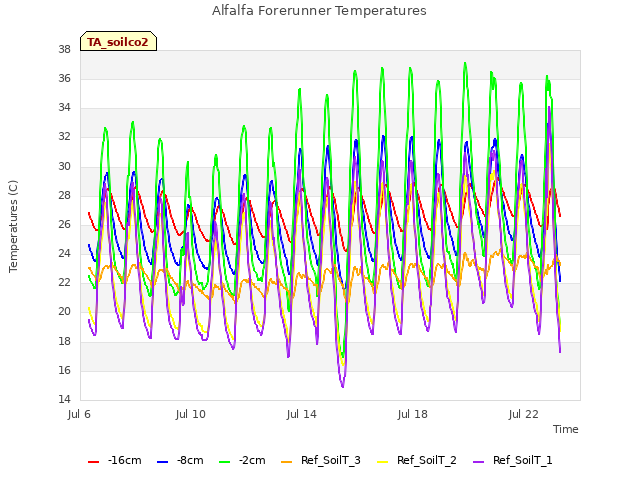Toggle the Ref_SoilT_1 legend entry

513,461
